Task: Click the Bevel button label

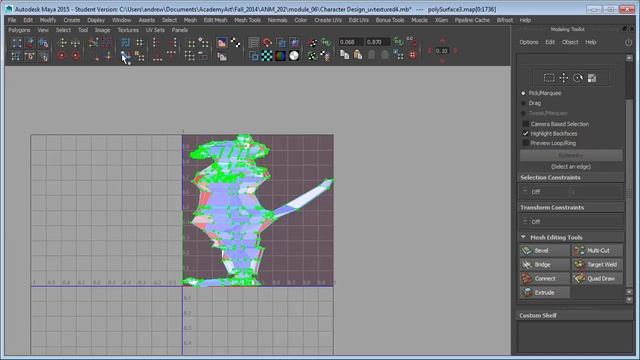Action: (541, 251)
